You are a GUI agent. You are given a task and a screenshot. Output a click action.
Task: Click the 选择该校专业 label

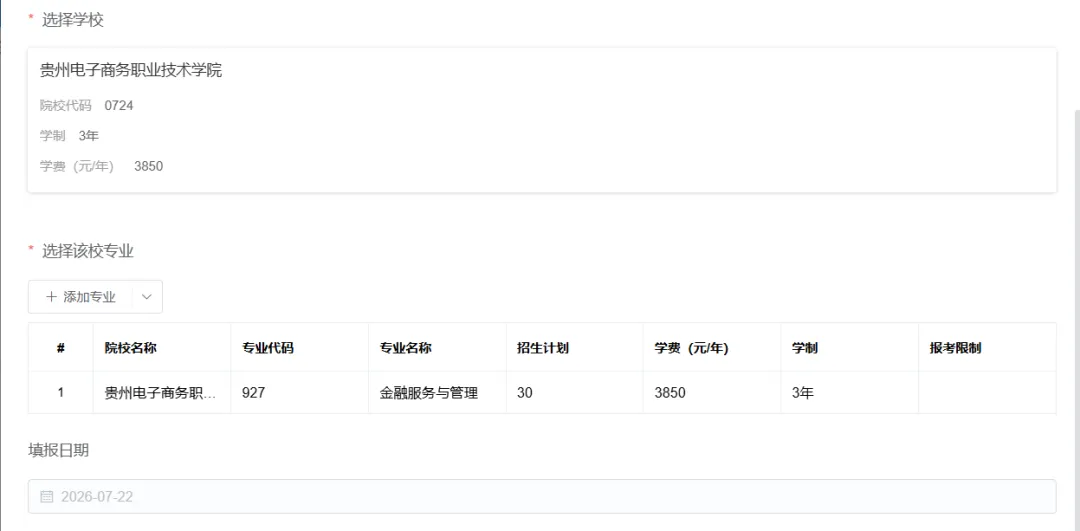[87, 251]
